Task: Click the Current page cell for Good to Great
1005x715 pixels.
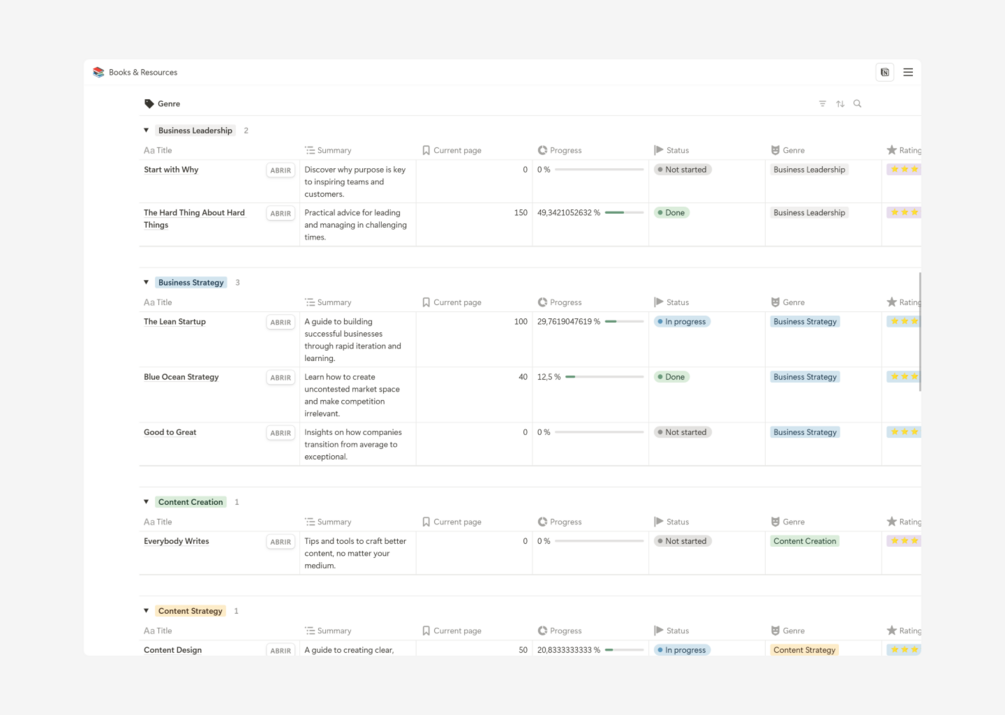Action: click(474, 433)
